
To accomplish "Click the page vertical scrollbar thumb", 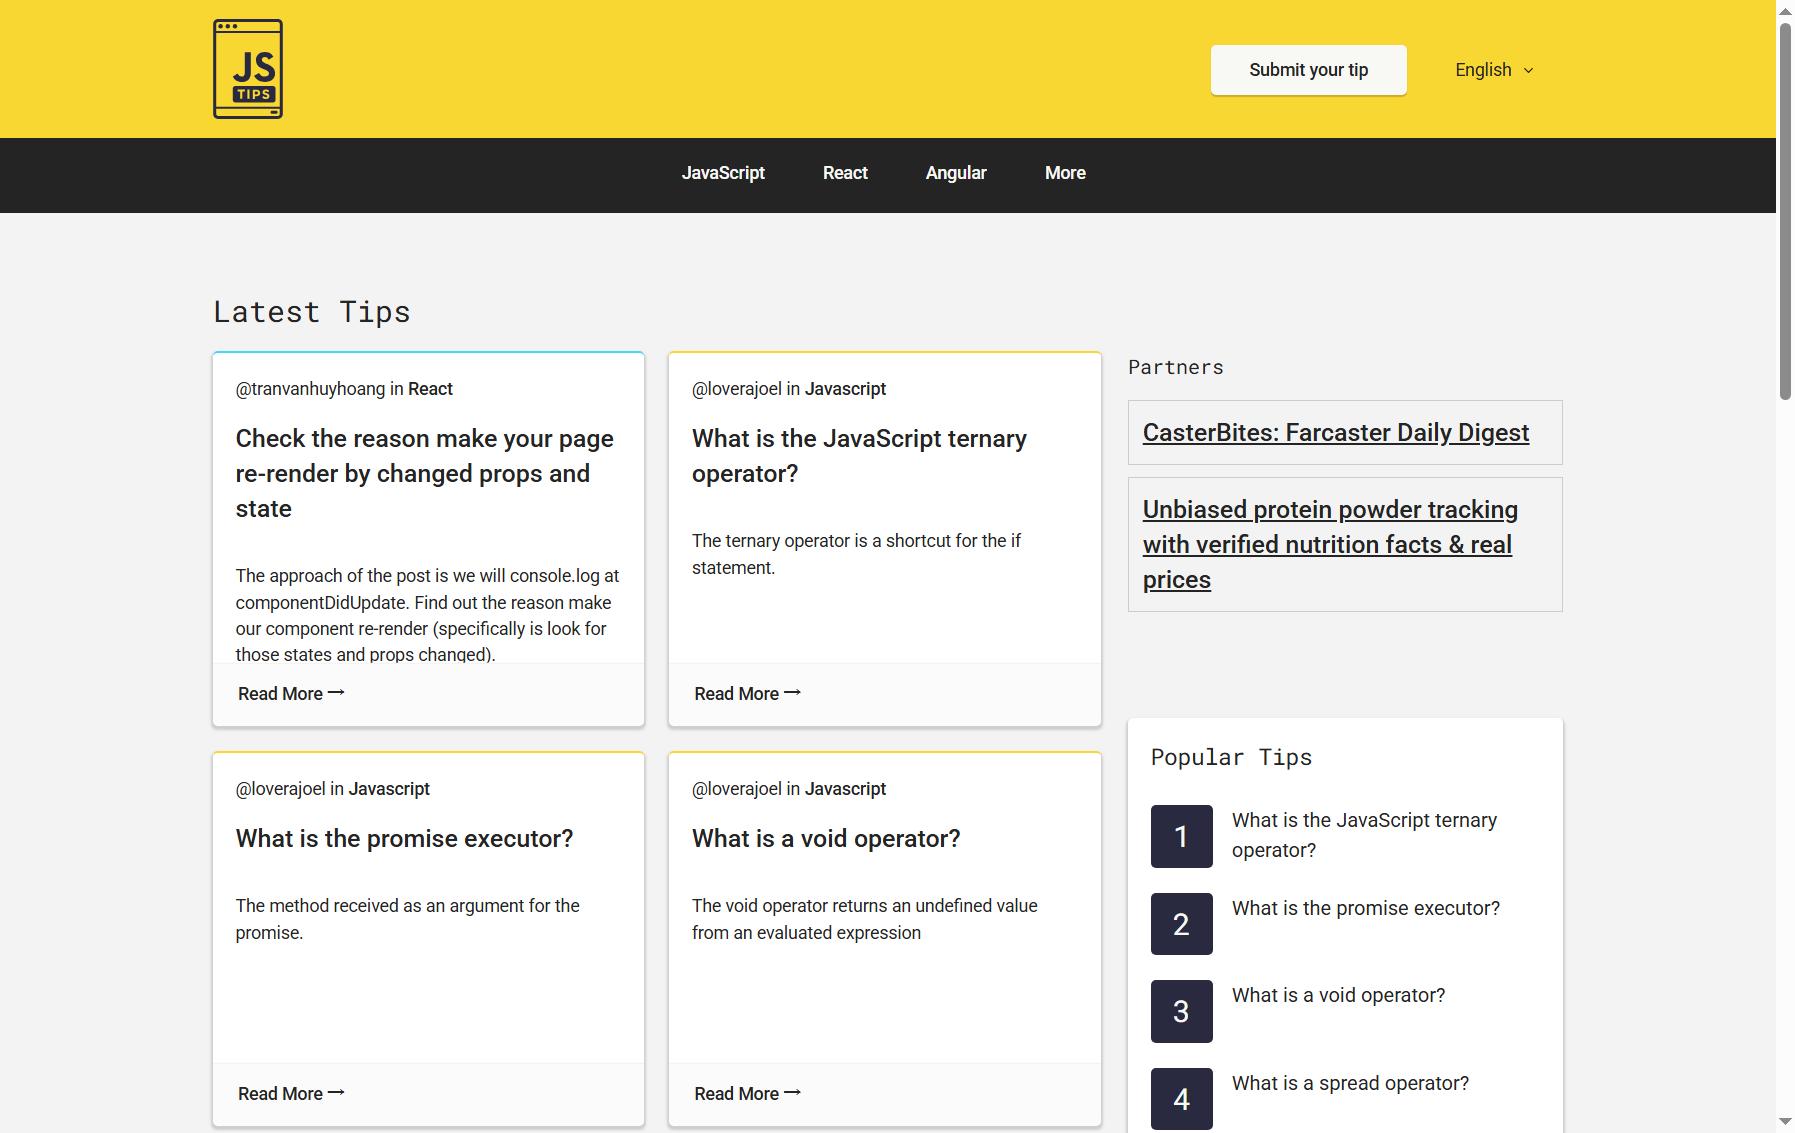I will pyautogui.click(x=1785, y=210).
